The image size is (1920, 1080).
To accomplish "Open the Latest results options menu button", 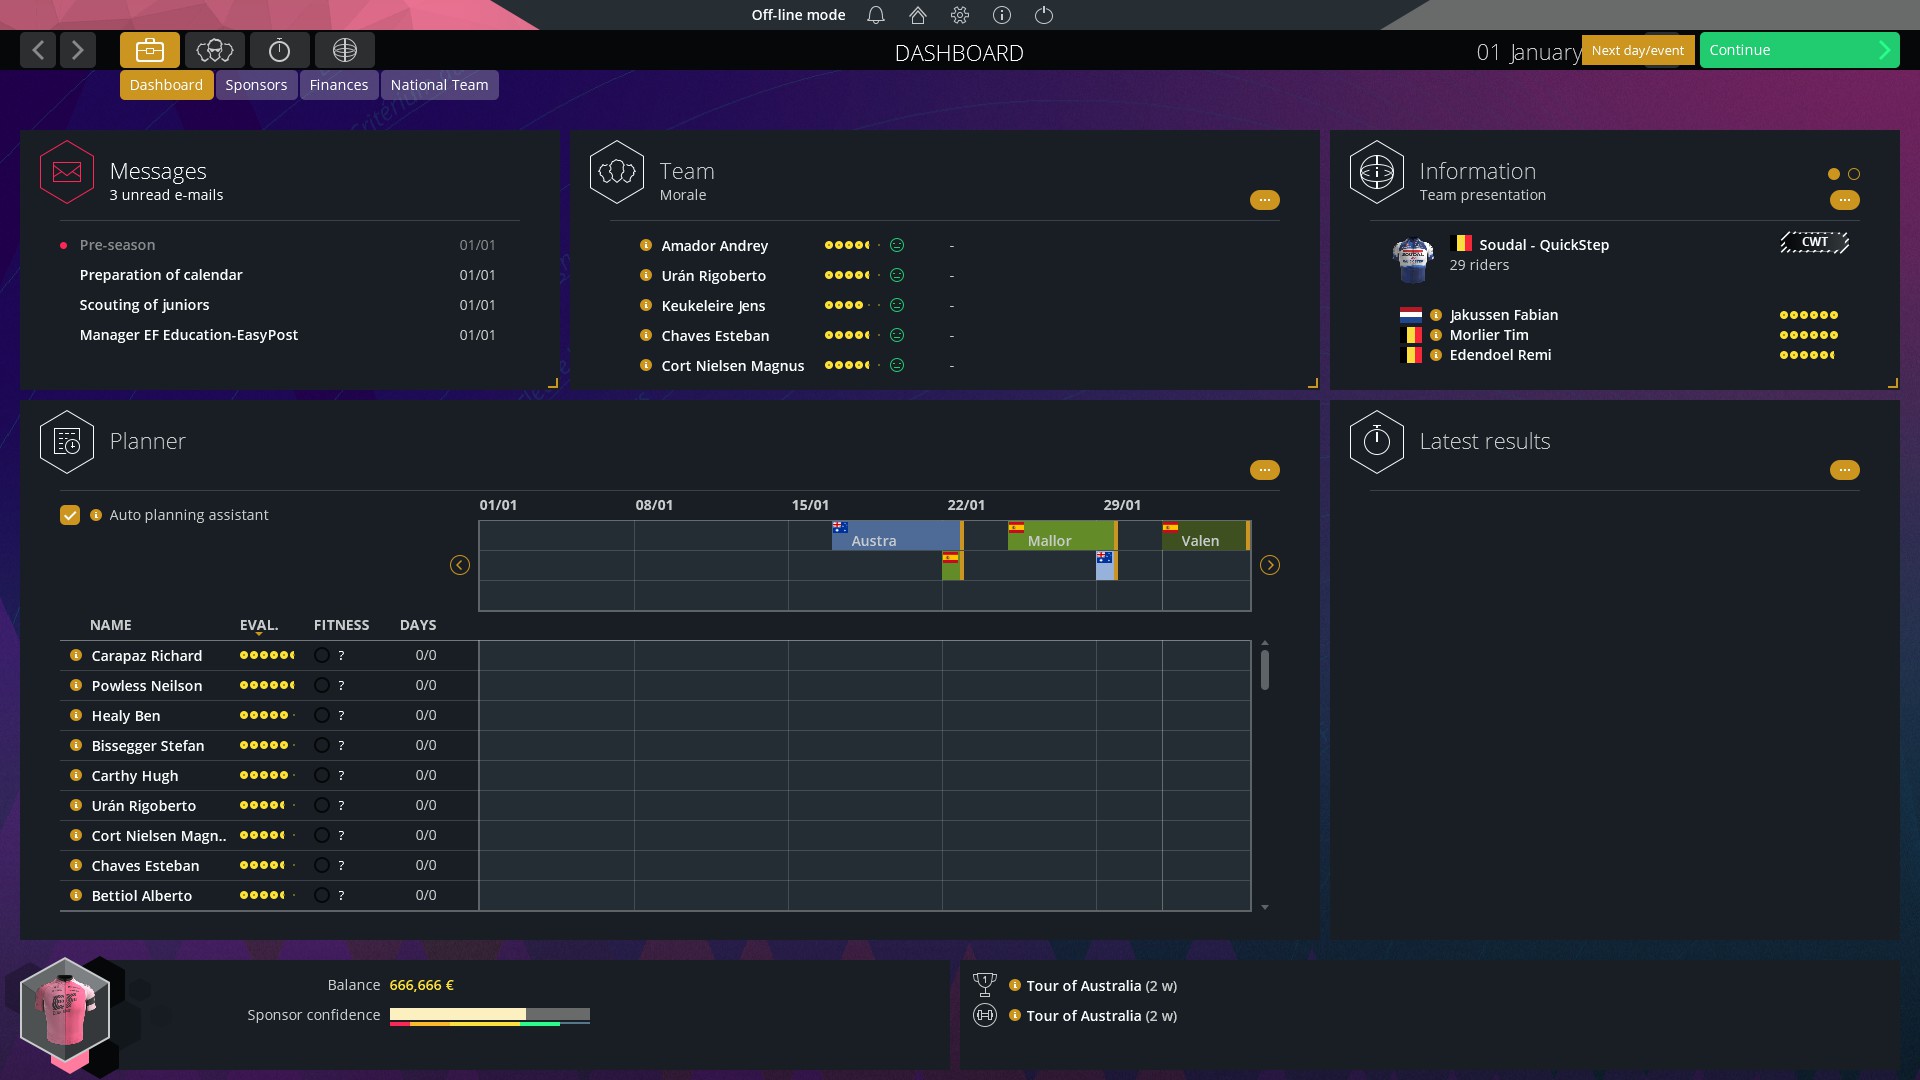I will click(1845, 470).
